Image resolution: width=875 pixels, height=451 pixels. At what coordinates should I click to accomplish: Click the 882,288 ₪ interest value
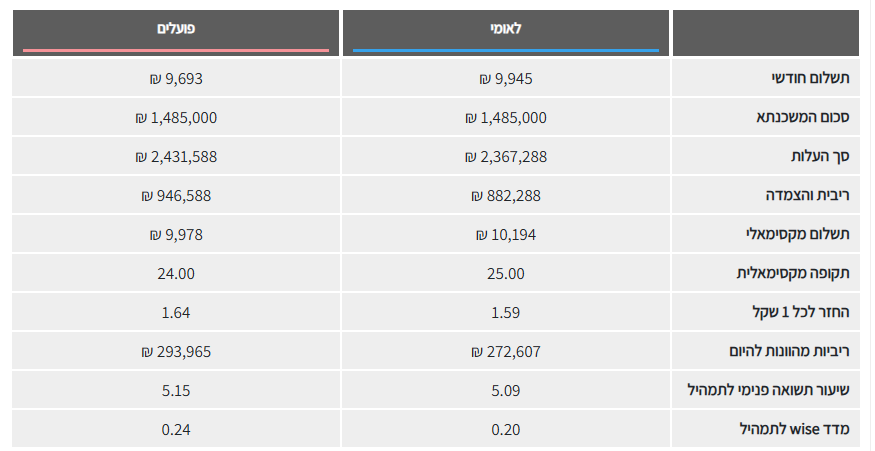click(505, 195)
